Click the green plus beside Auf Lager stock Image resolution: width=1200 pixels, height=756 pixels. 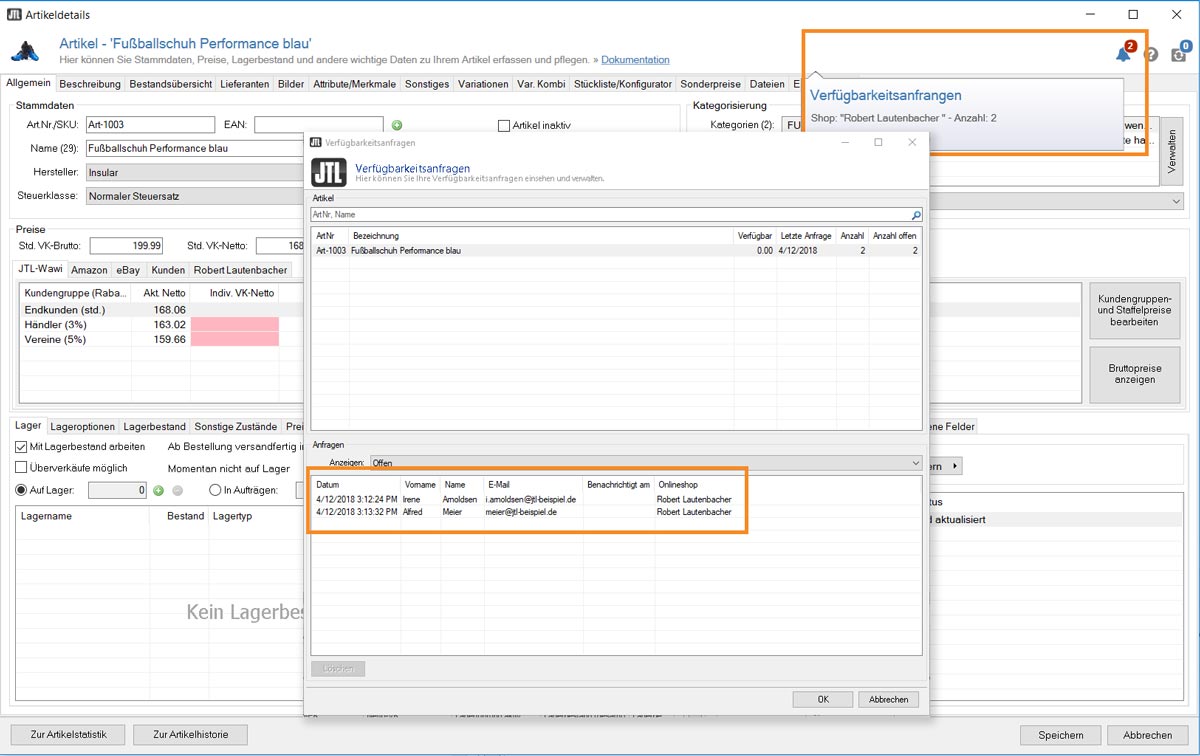[157, 490]
